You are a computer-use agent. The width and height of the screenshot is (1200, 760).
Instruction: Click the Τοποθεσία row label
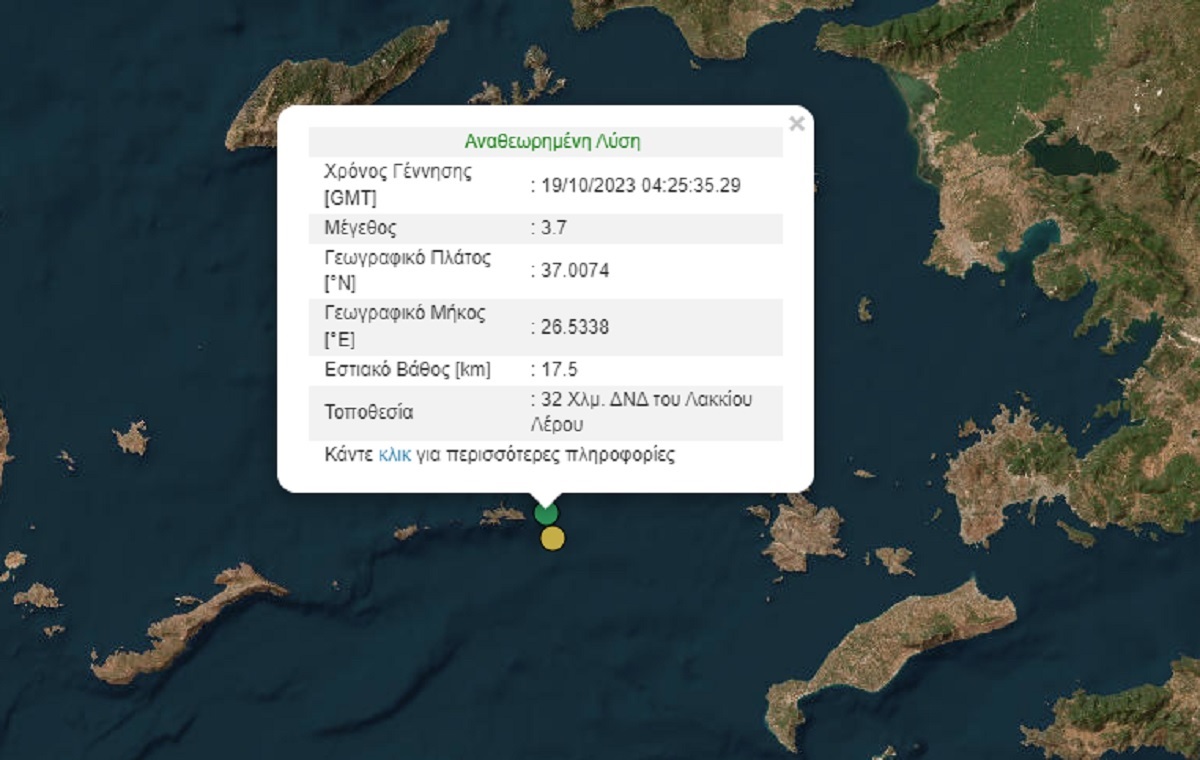click(x=368, y=412)
